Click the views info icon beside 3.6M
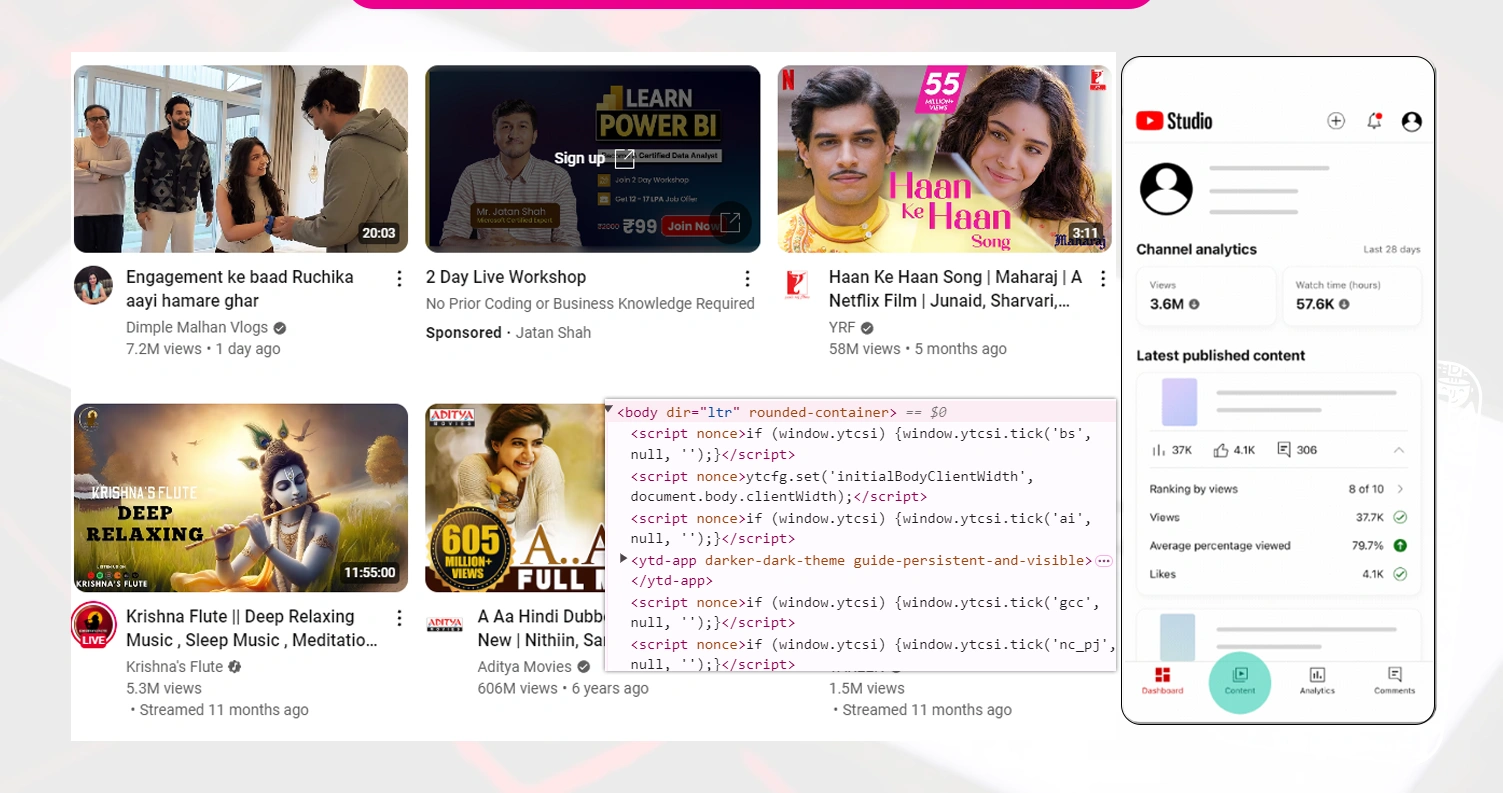This screenshot has height=793, width=1503. [x=1194, y=304]
